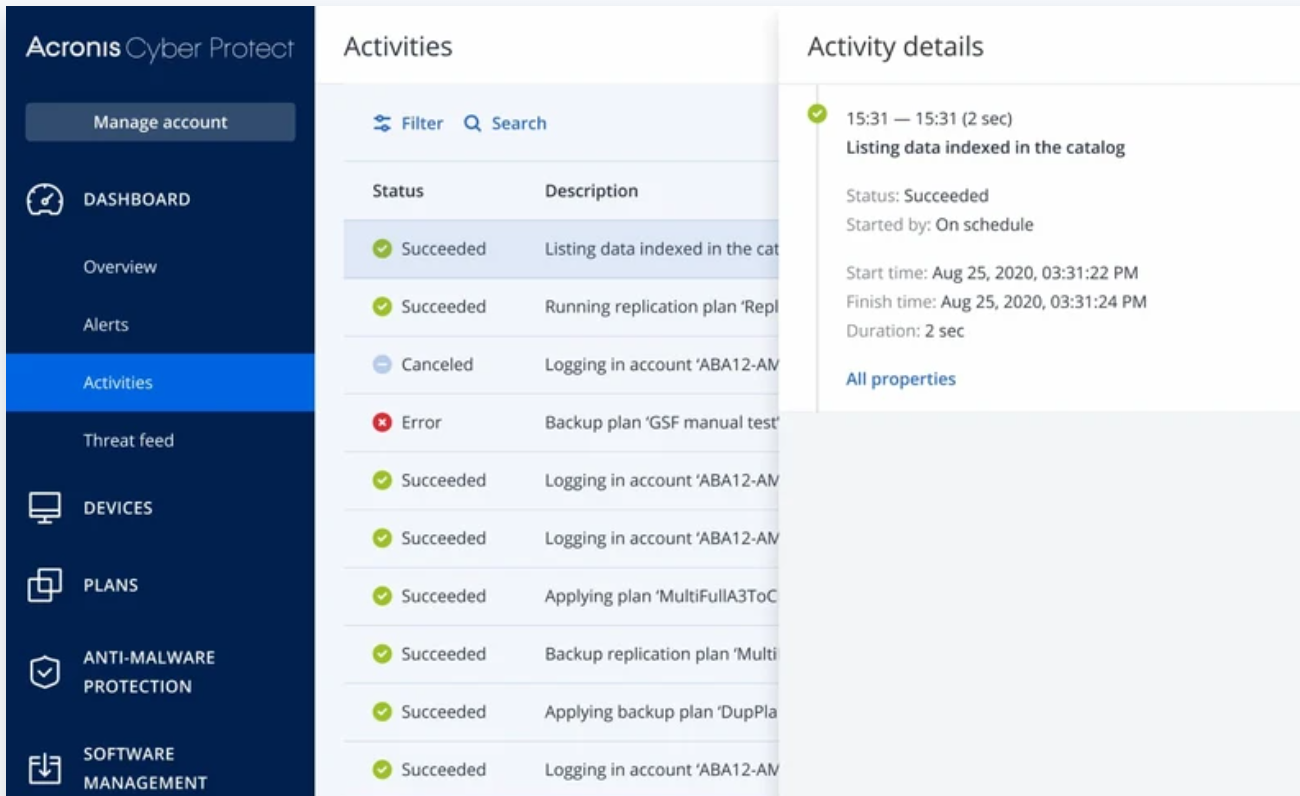Go to Overview in the sidebar
This screenshot has width=1300, height=796.
(120, 267)
